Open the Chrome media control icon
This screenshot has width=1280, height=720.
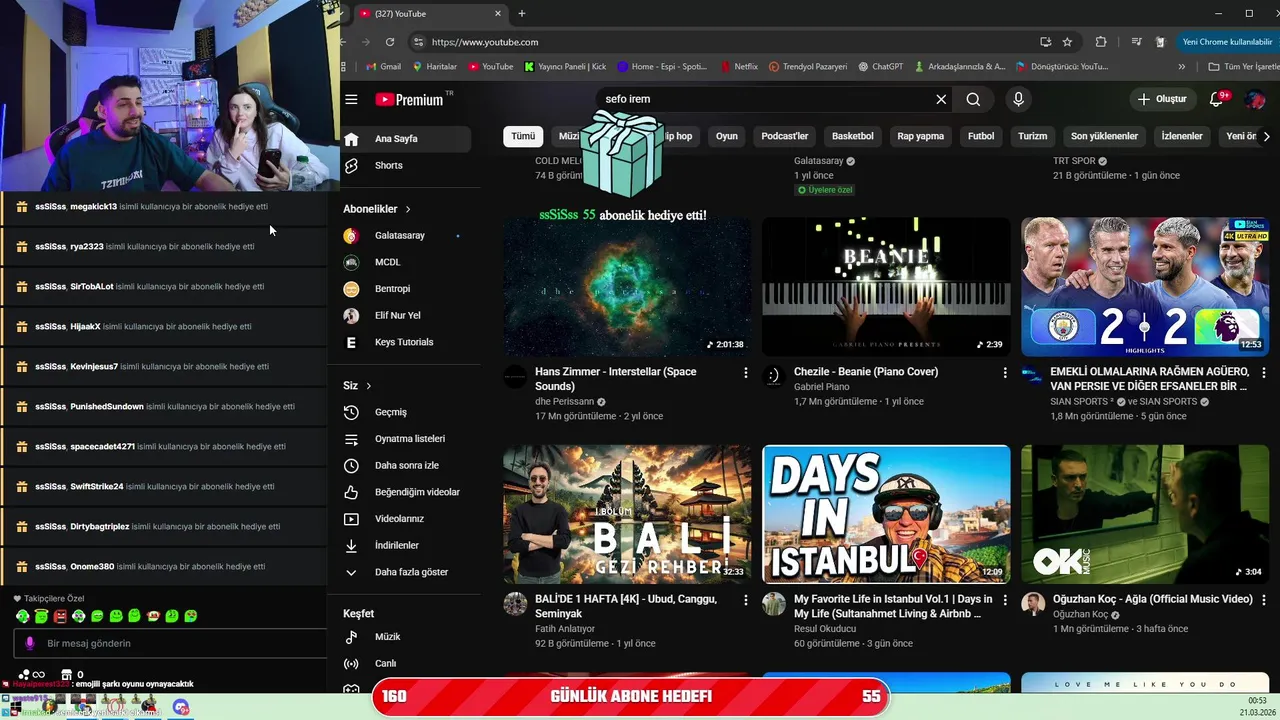point(1136,42)
